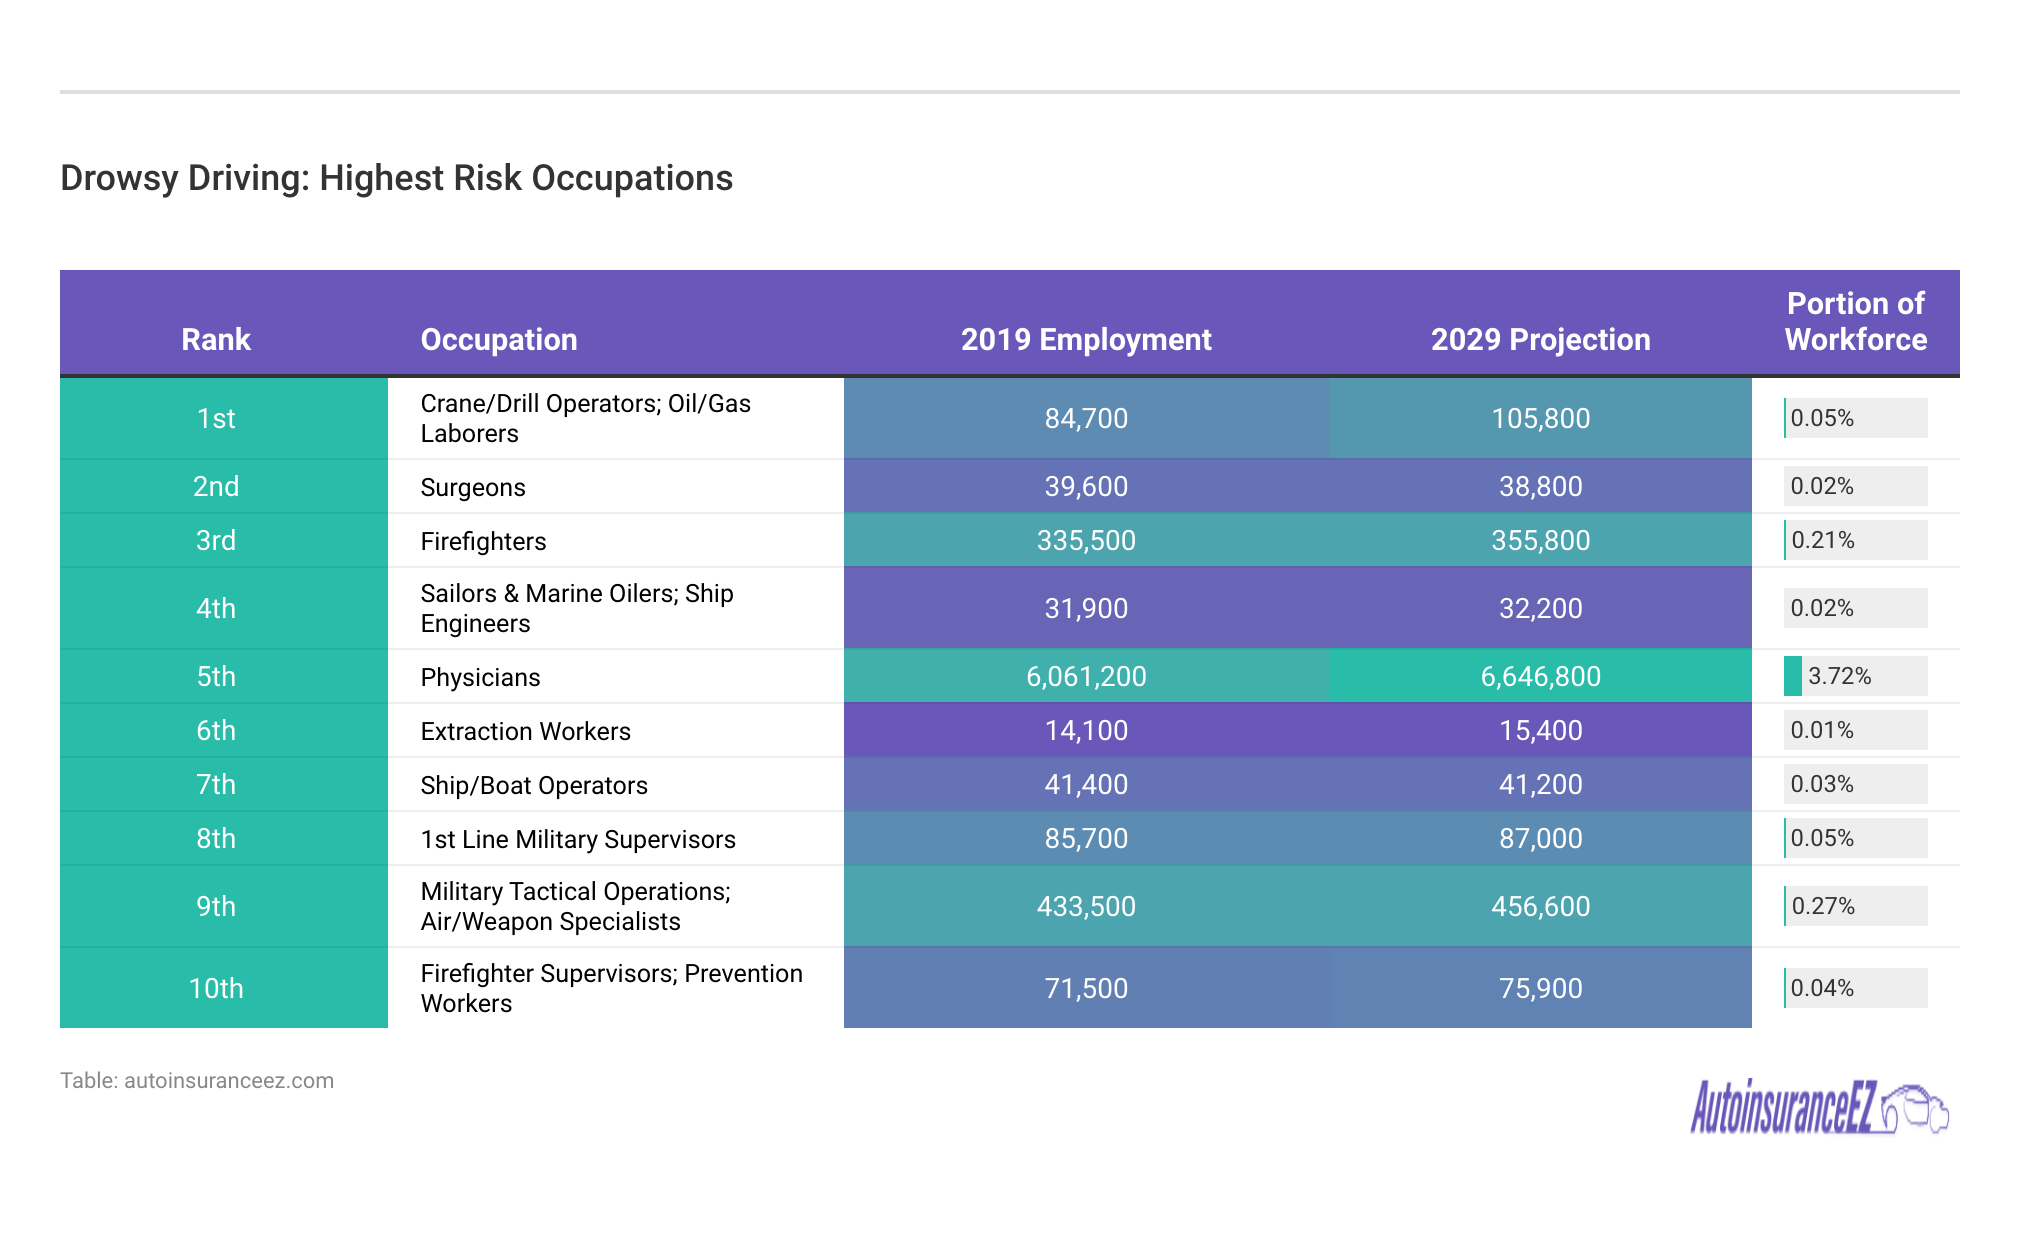Select the Firefighters occupation row
2020x1254 pixels.
pyautogui.click(x=483, y=541)
